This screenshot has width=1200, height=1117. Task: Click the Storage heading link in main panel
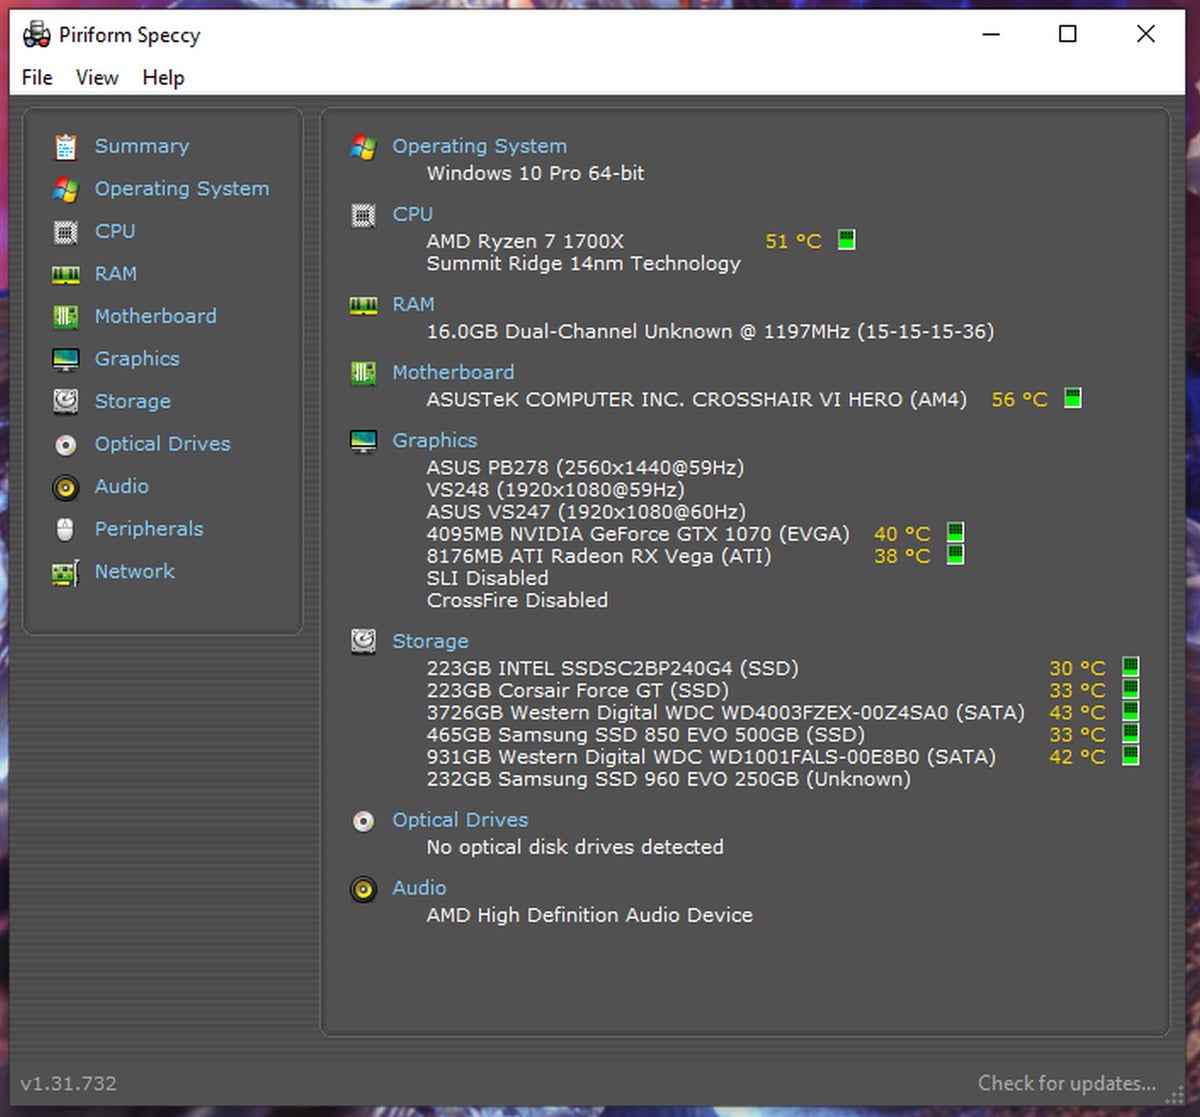[430, 642]
